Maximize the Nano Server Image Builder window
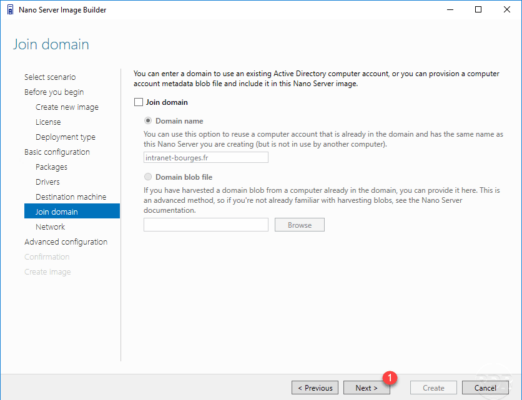Image resolution: width=522 pixels, height=400 pixels. [478, 10]
